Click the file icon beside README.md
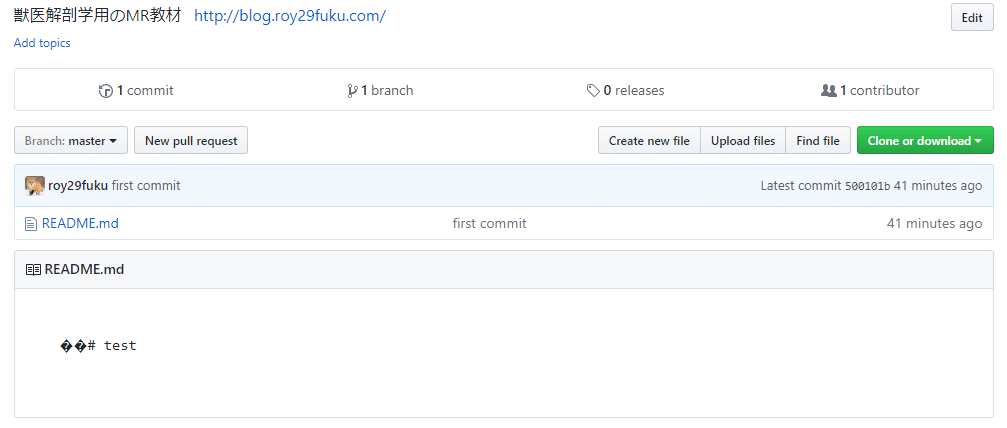Viewport: 1007px width, 428px height. (x=30, y=224)
